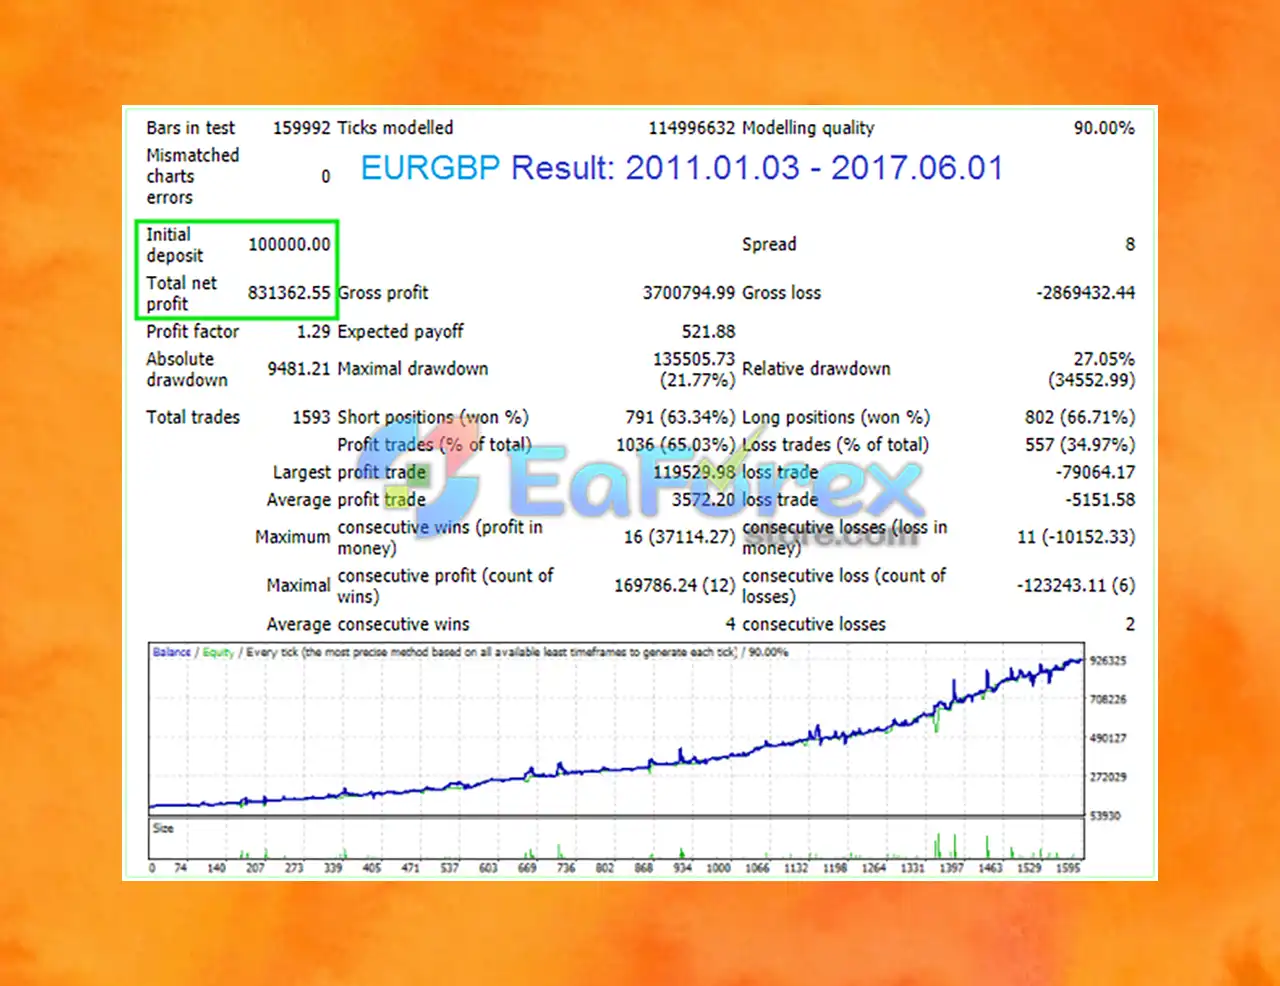This screenshot has height=986, width=1280.
Task: Click the Gross profit value 3700794.99
Action: pos(688,293)
